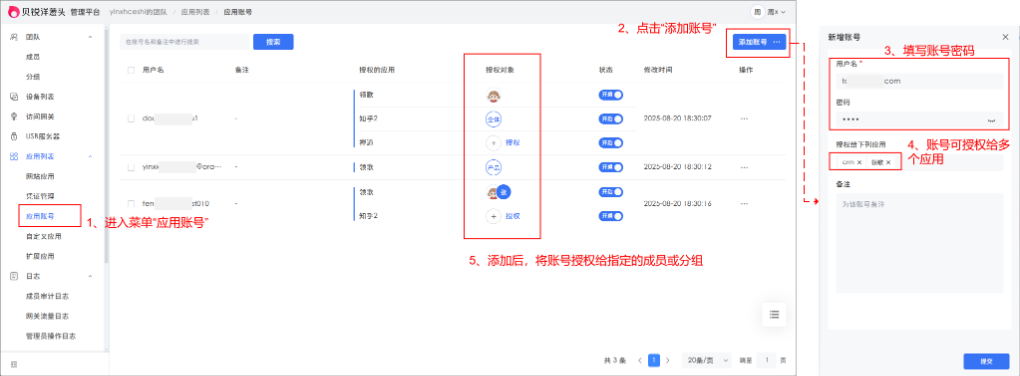This screenshot has width=1020, height=376.
Task: Open the action dots for the dou account
Action: (744, 118)
